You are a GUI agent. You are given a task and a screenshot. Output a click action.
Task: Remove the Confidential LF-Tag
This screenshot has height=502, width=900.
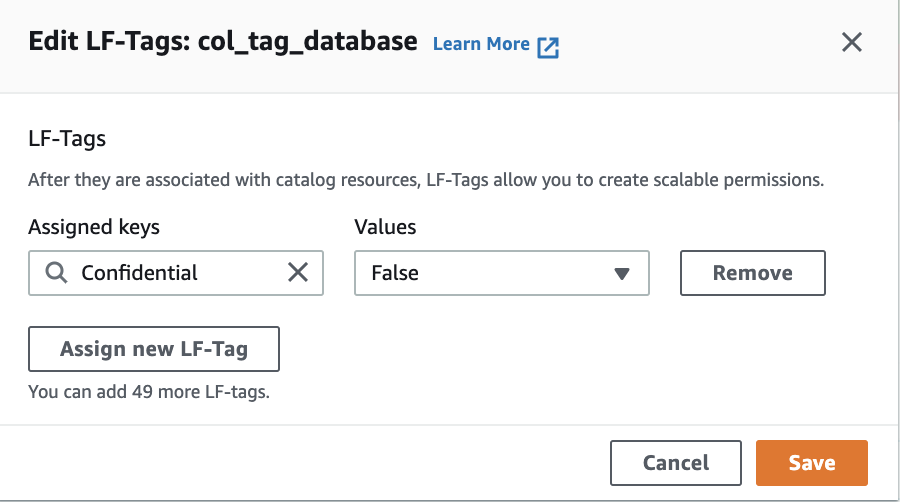click(752, 273)
